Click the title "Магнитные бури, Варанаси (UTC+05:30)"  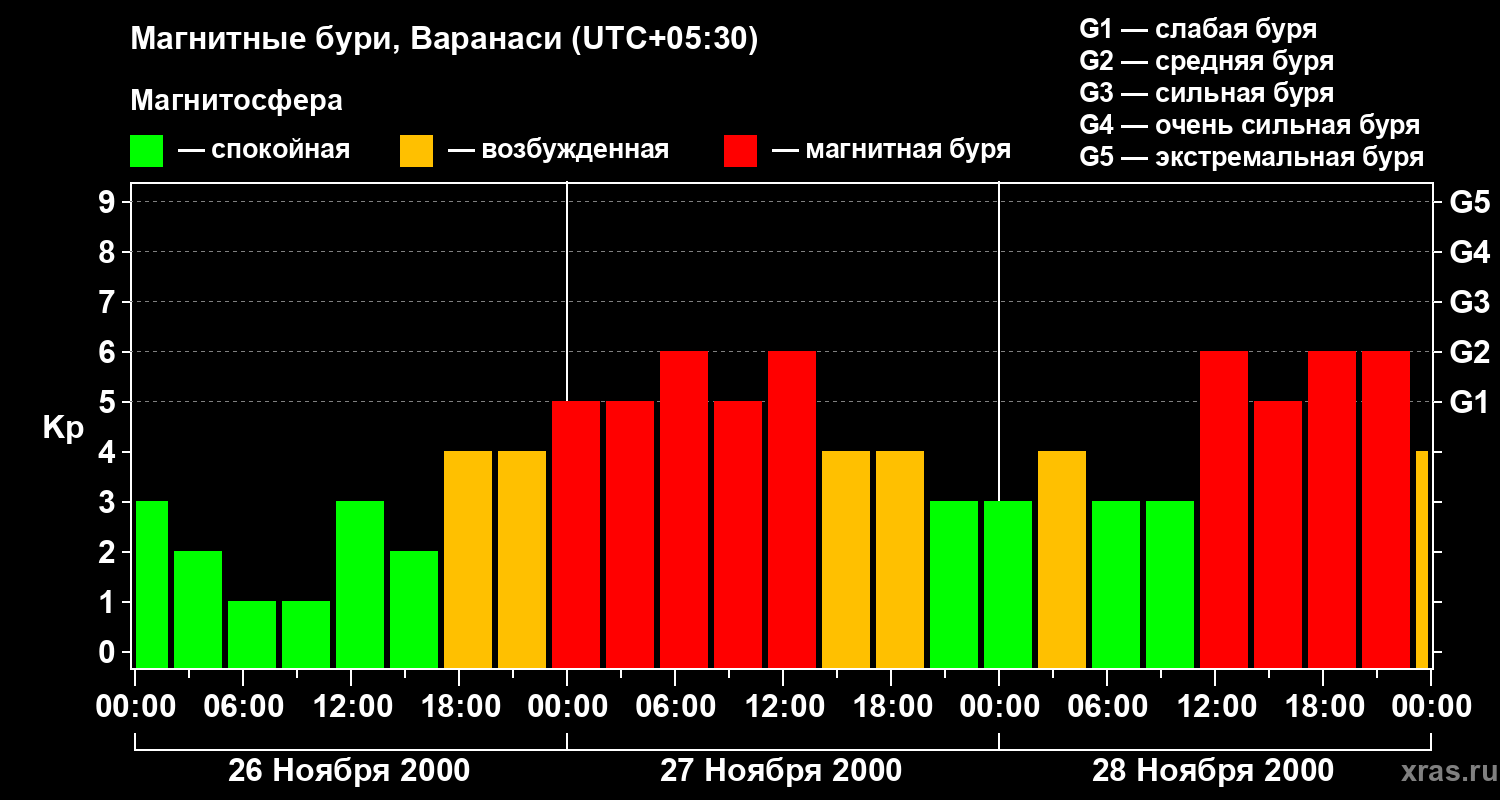[445, 40]
